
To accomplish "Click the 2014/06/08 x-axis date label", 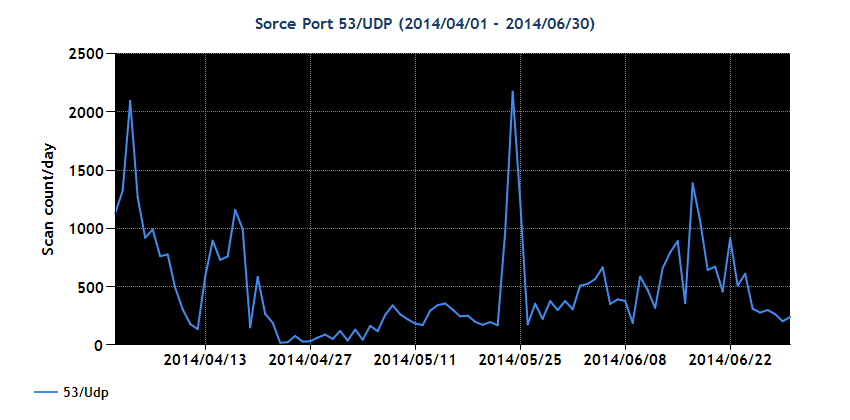I will (626, 359).
